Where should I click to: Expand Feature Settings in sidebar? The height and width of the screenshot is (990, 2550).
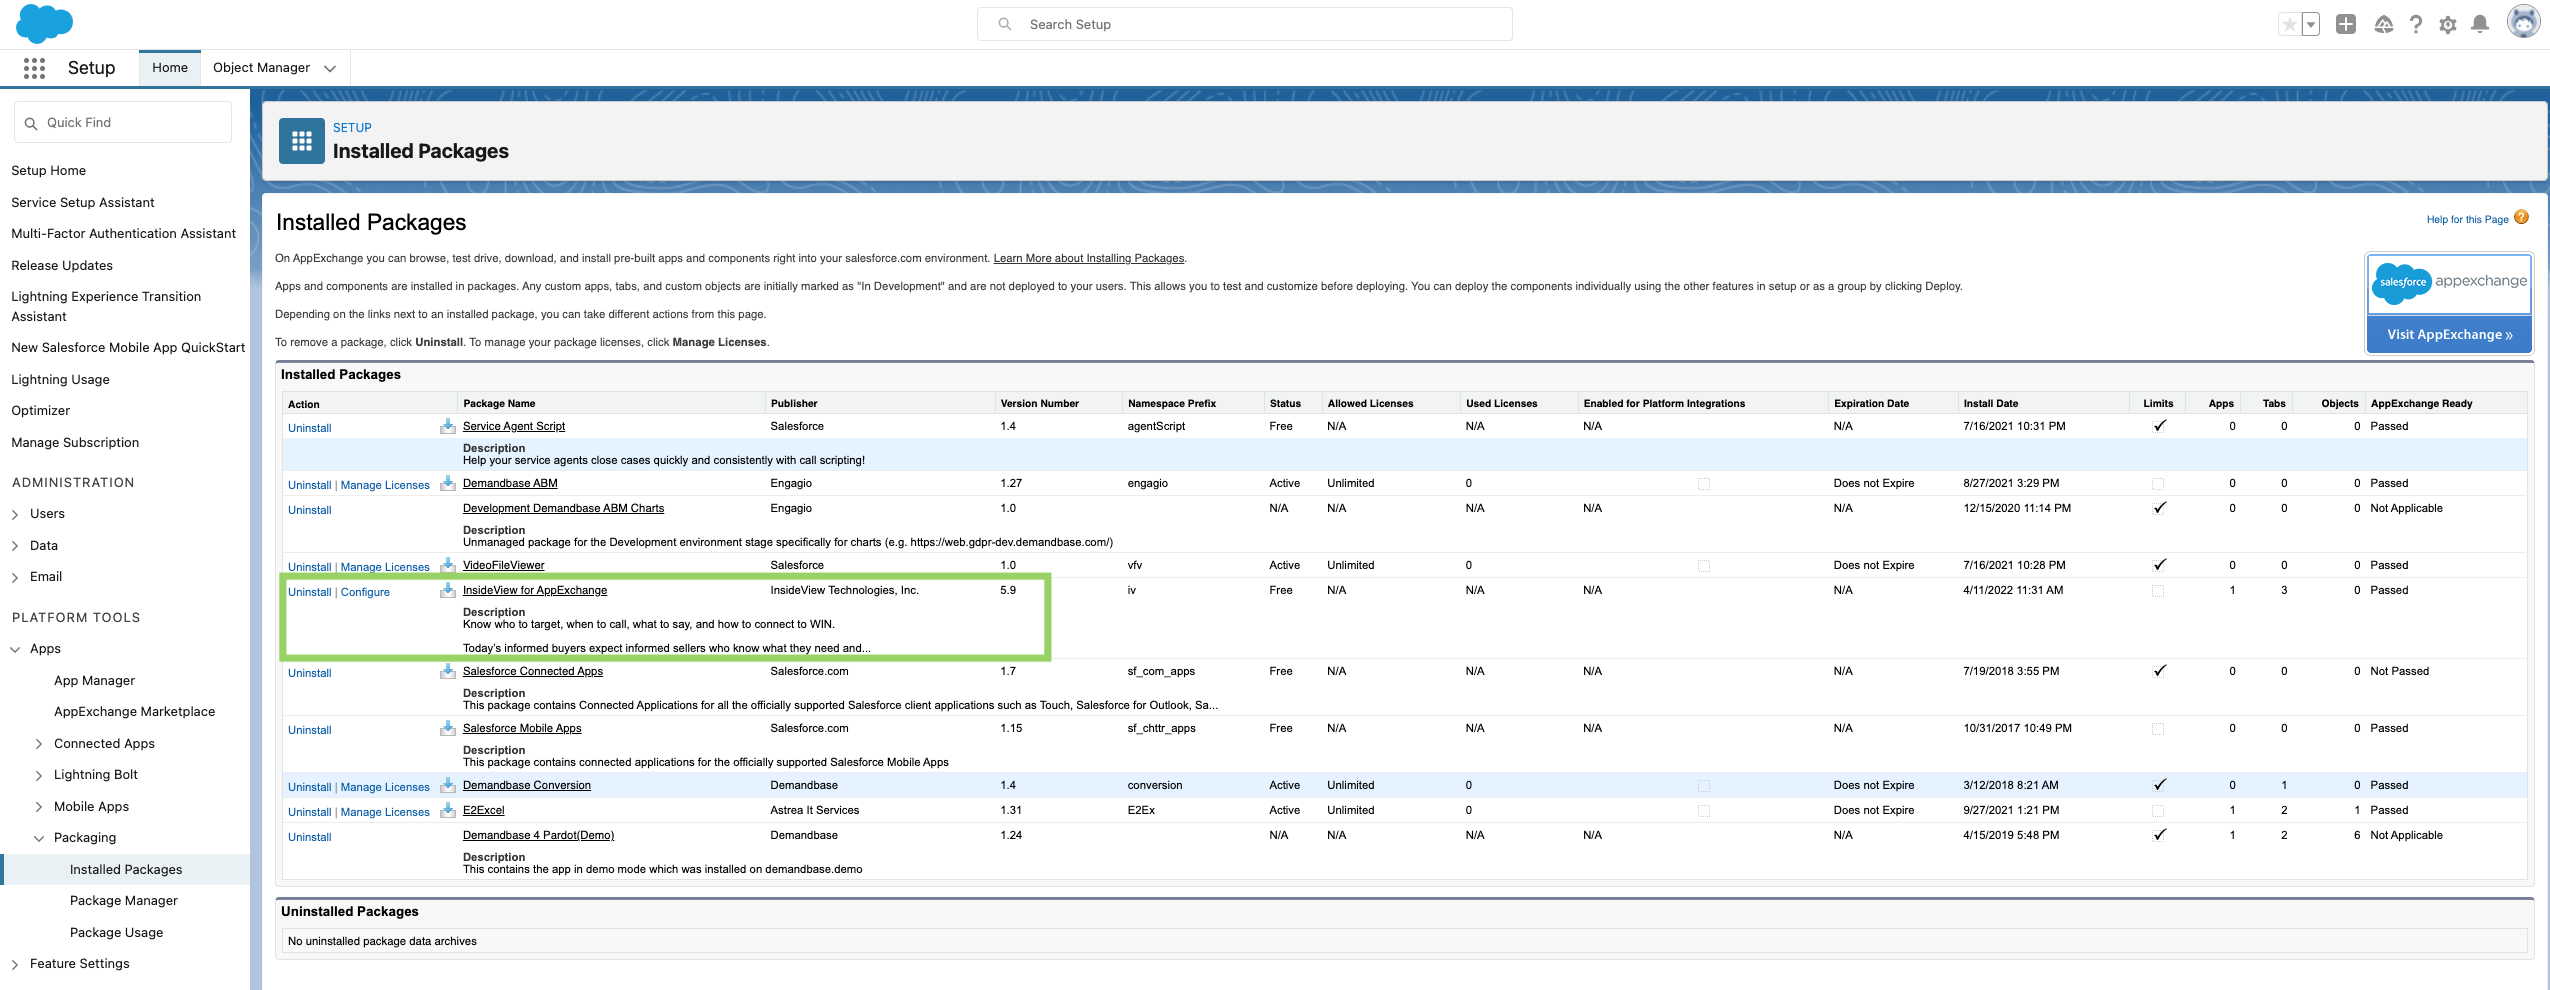coord(15,964)
